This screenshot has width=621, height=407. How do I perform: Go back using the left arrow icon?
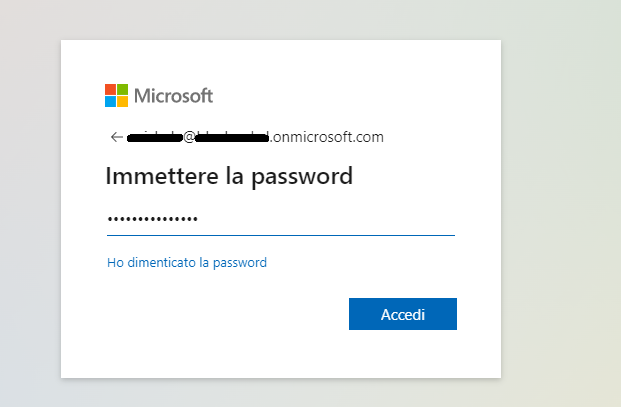coord(116,137)
